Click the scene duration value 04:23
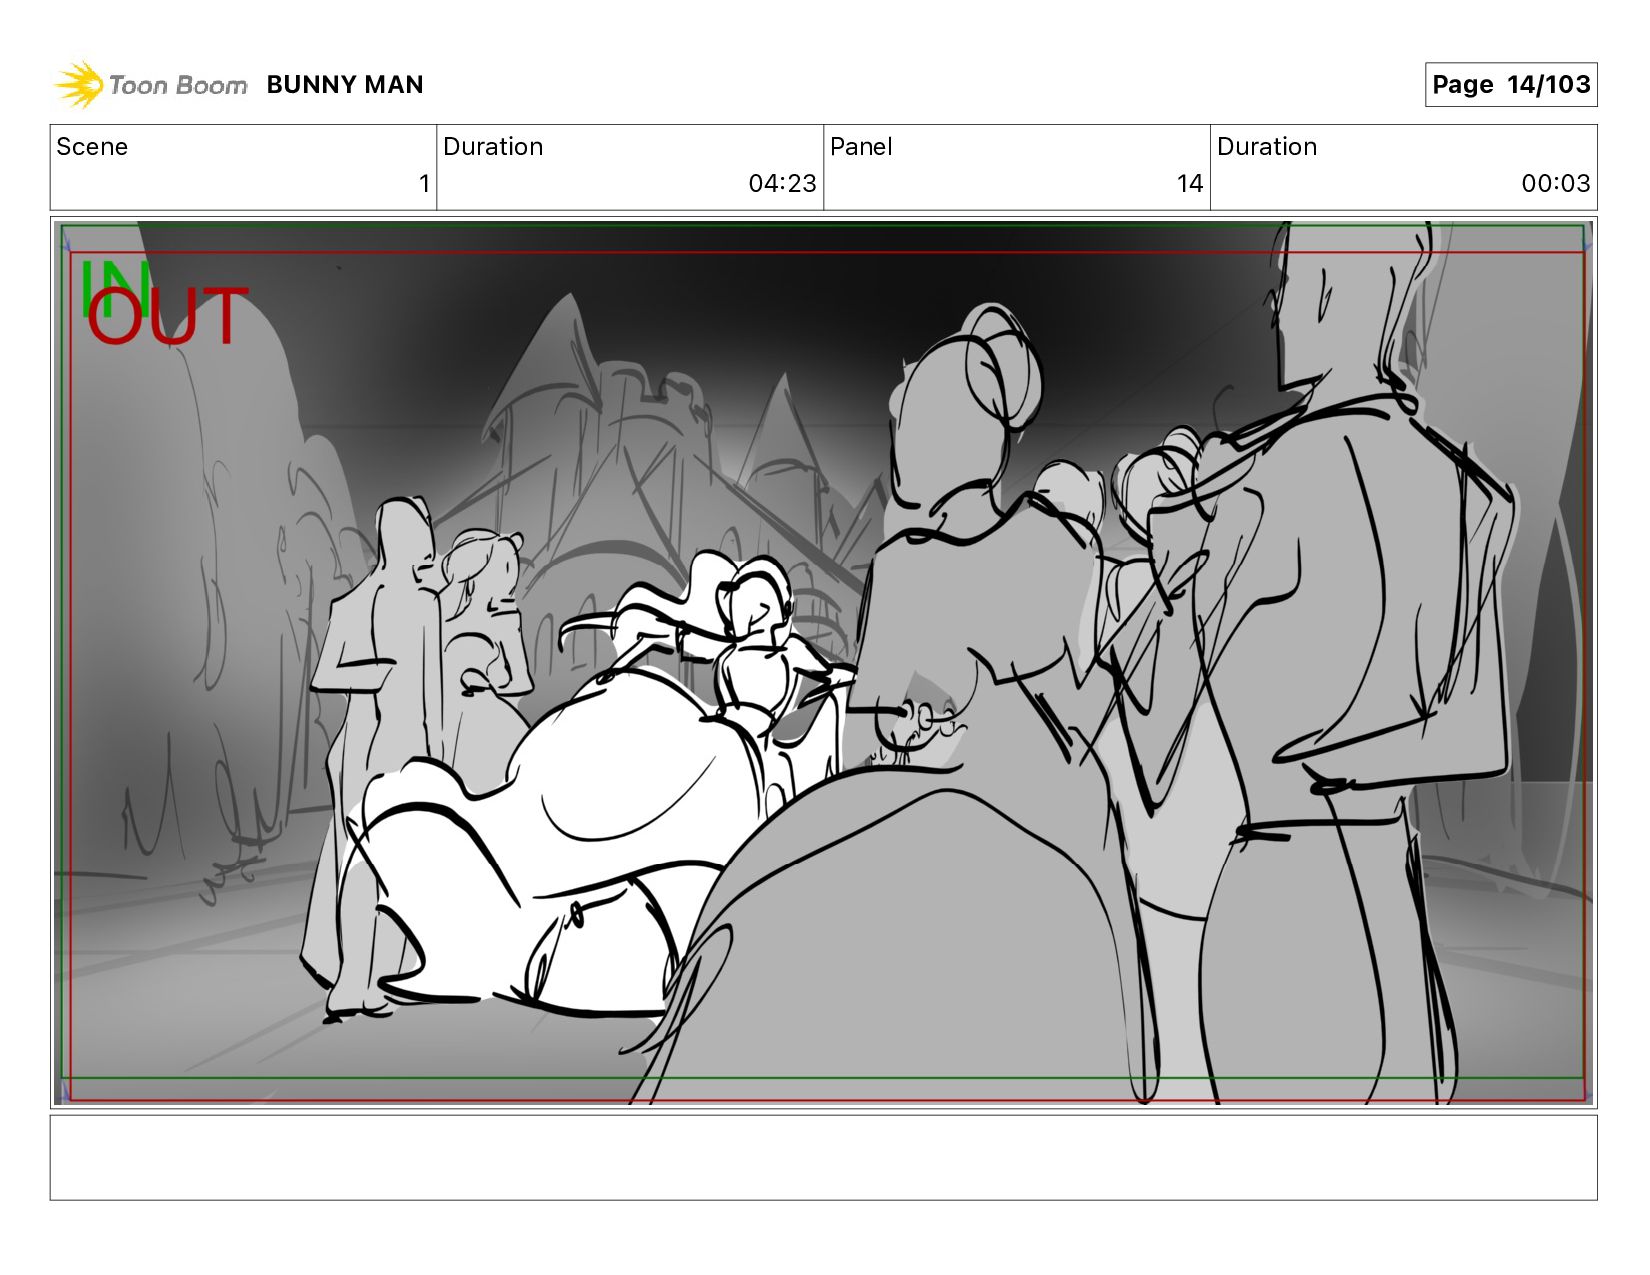 782,184
